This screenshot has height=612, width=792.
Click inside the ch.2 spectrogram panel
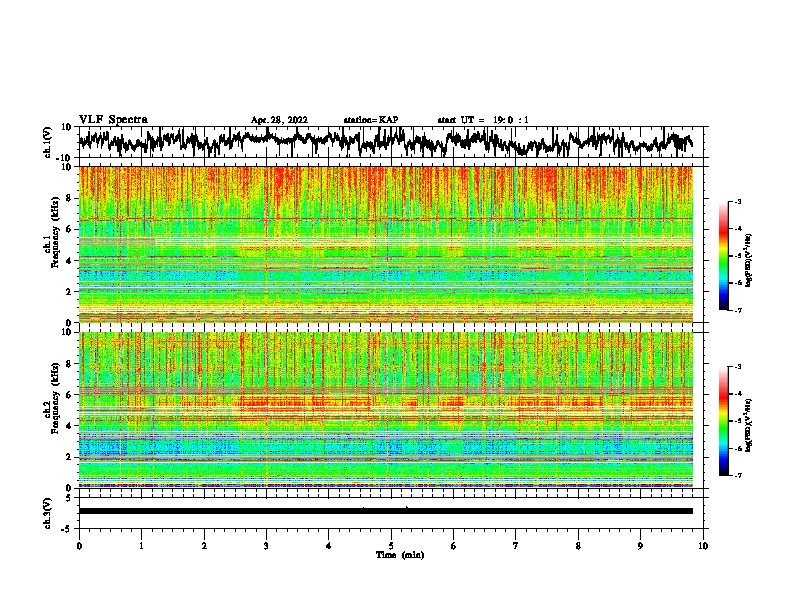pos(386,410)
